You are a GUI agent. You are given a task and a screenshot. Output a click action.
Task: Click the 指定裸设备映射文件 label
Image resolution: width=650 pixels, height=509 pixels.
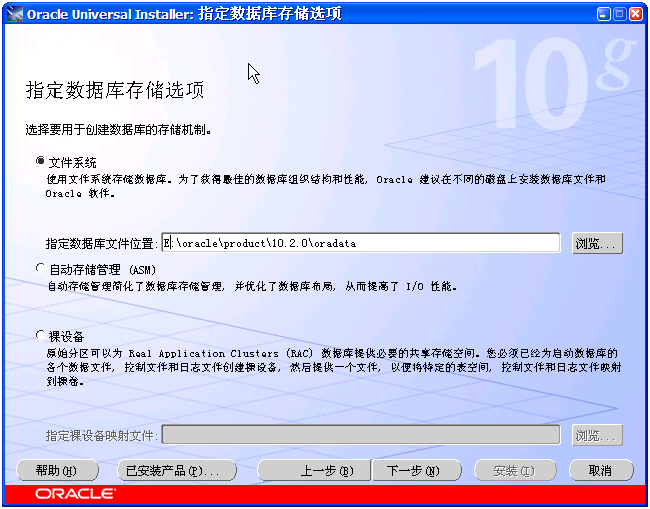click(x=102, y=436)
